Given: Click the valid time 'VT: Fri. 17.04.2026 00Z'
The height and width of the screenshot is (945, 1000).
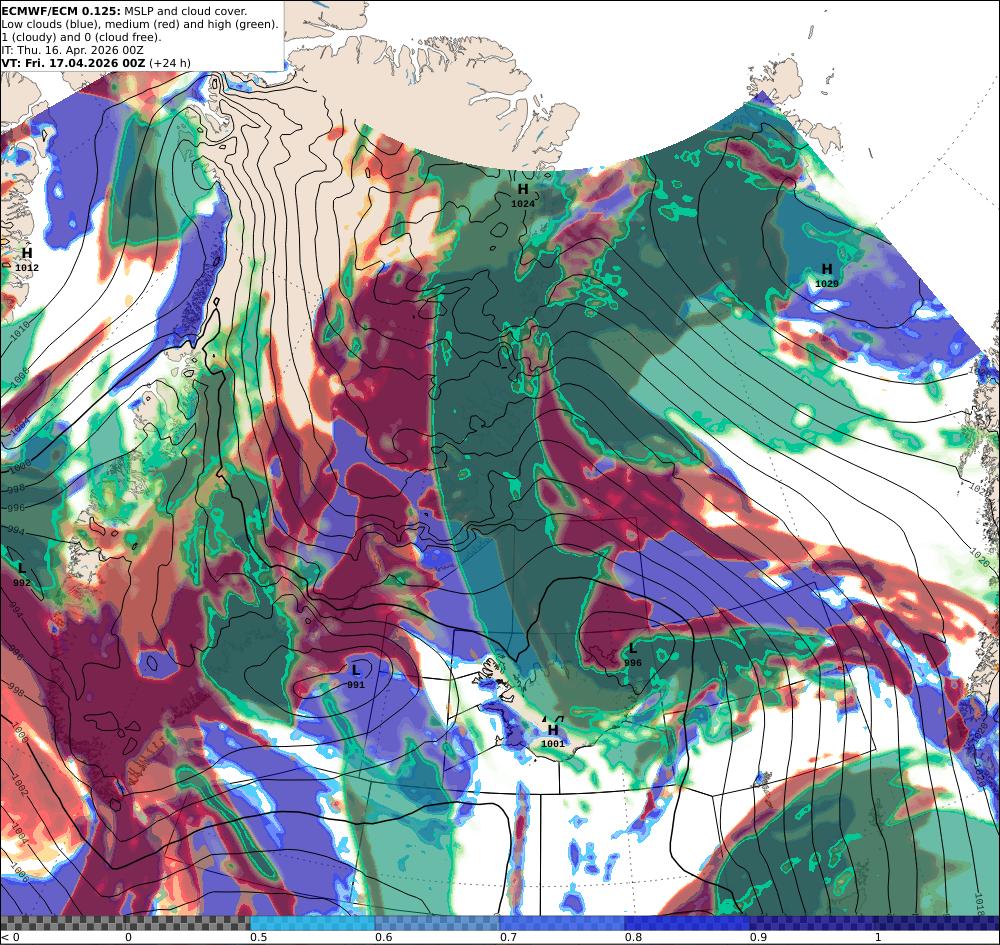Looking at the screenshot, I should point(73,63).
